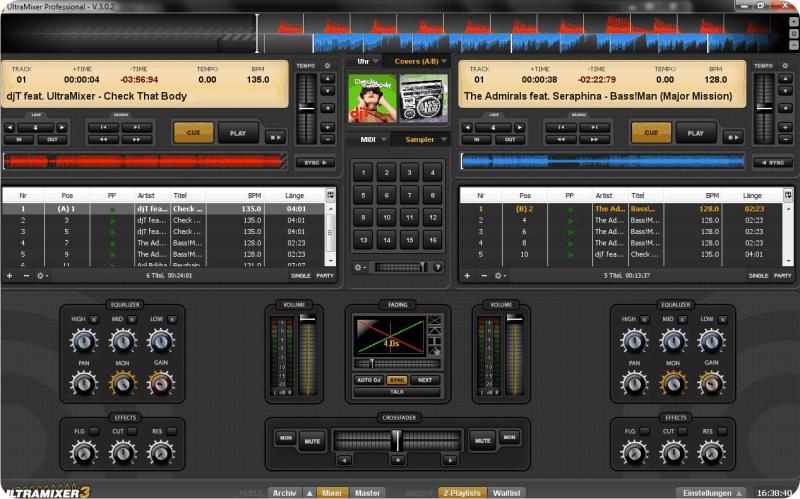Click the left deck tempo settings gear

[x=326, y=66]
